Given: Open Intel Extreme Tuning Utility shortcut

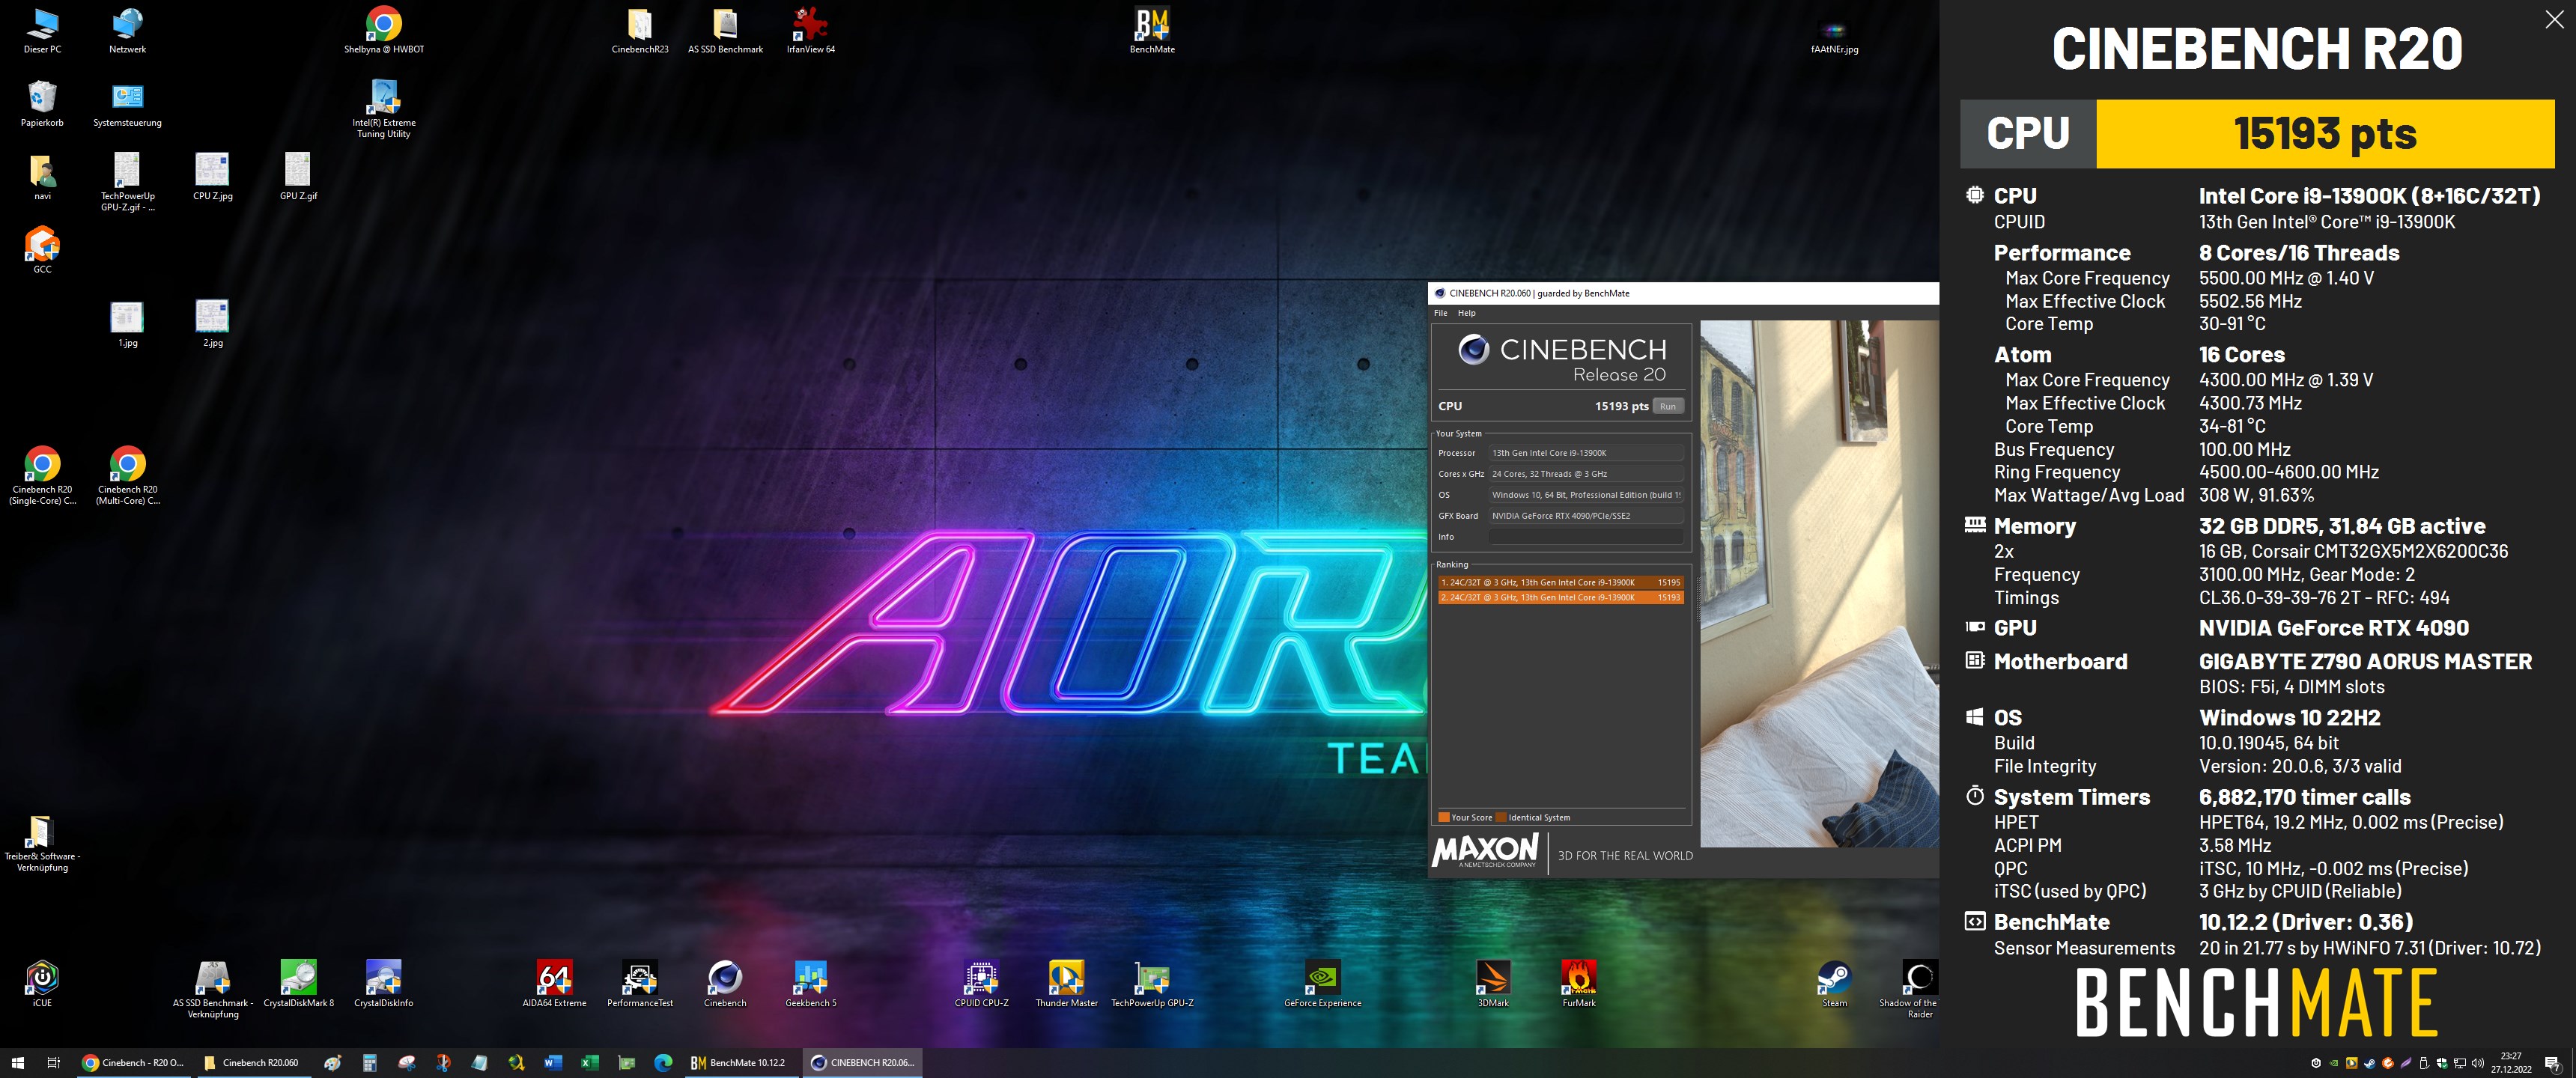Looking at the screenshot, I should [x=384, y=109].
